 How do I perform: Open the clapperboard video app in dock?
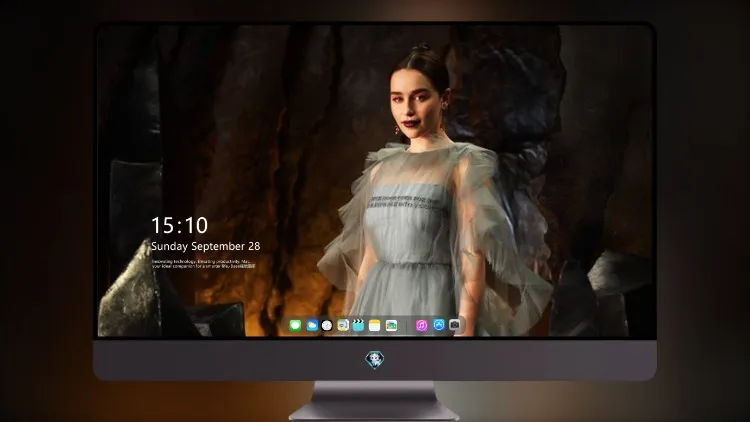pos(358,325)
